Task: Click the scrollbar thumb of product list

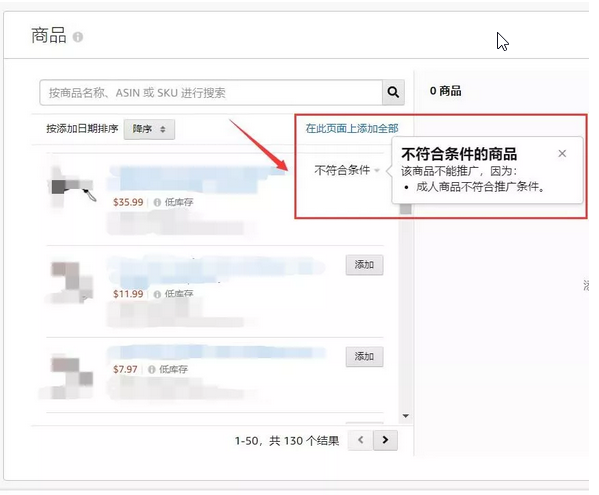Action: tap(406, 209)
